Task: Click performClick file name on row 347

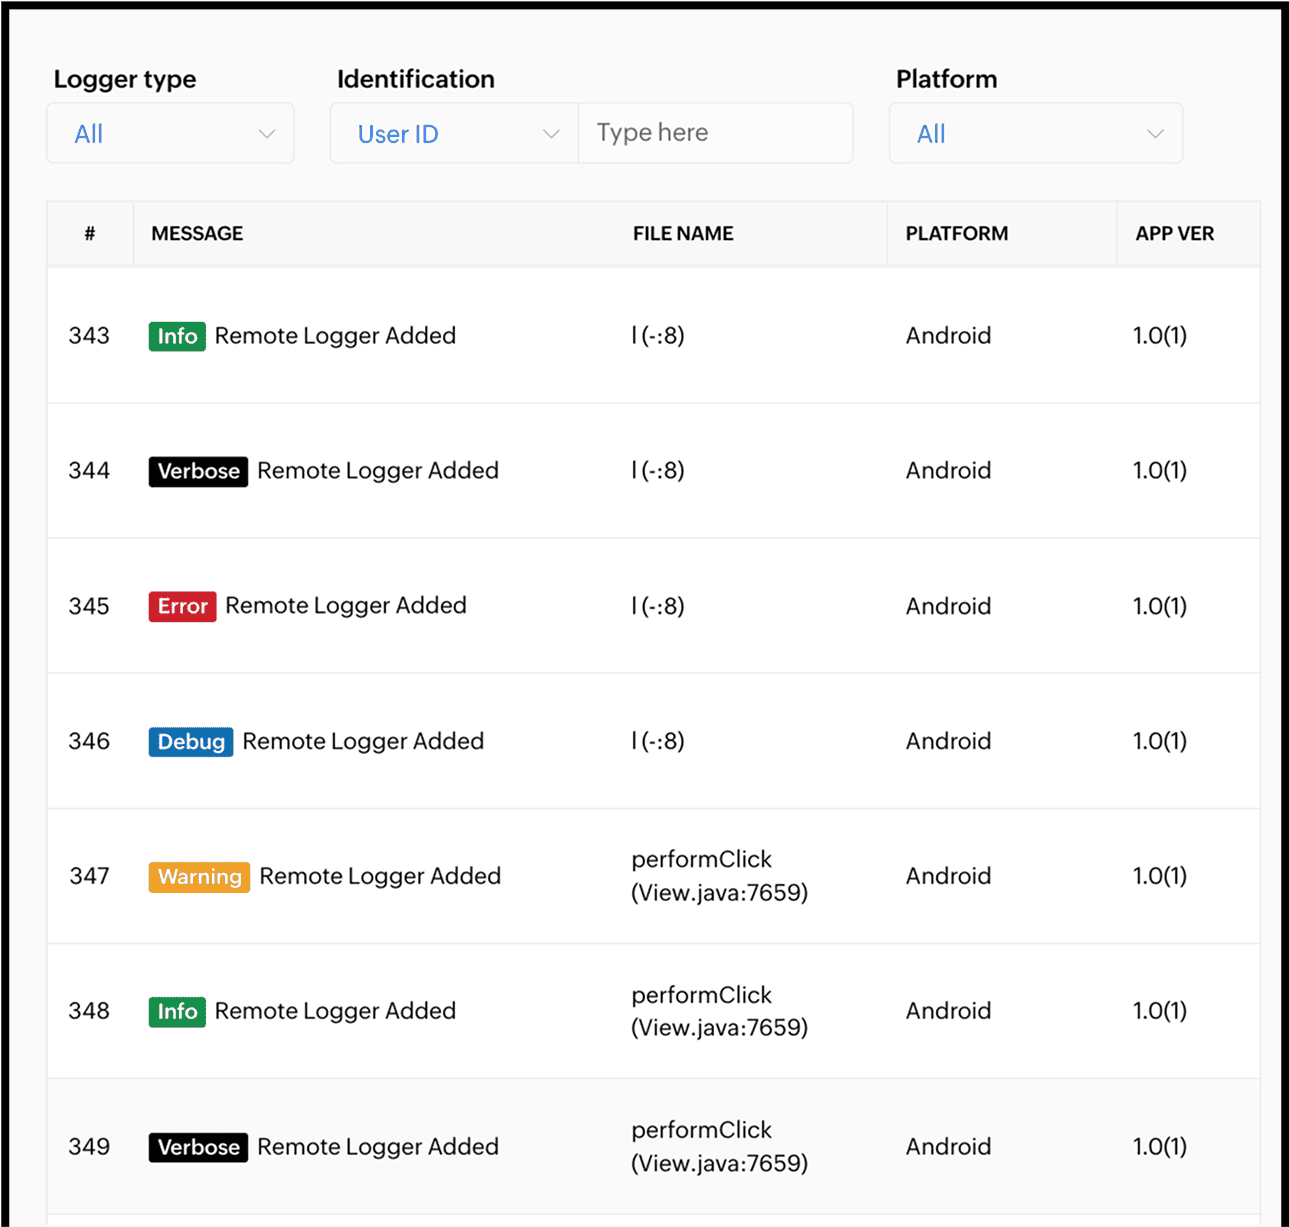Action: (x=719, y=876)
